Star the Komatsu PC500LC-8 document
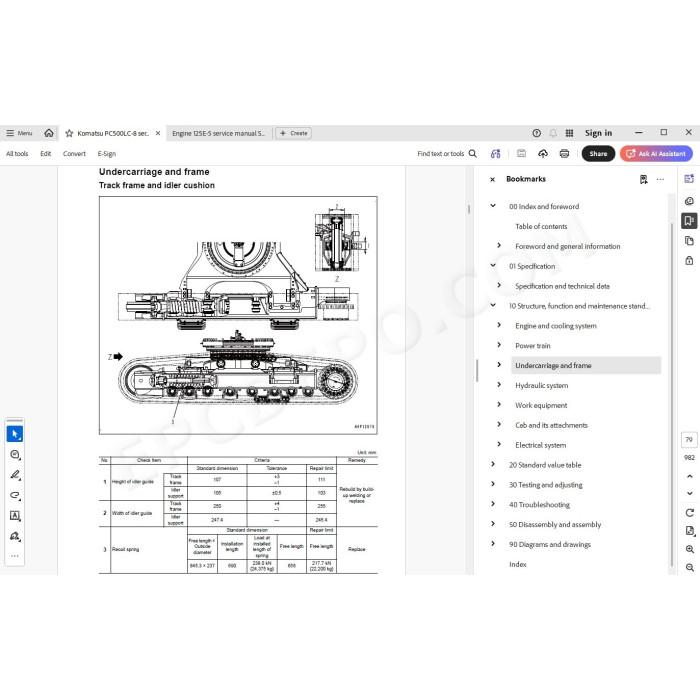 pyautogui.click(x=69, y=133)
